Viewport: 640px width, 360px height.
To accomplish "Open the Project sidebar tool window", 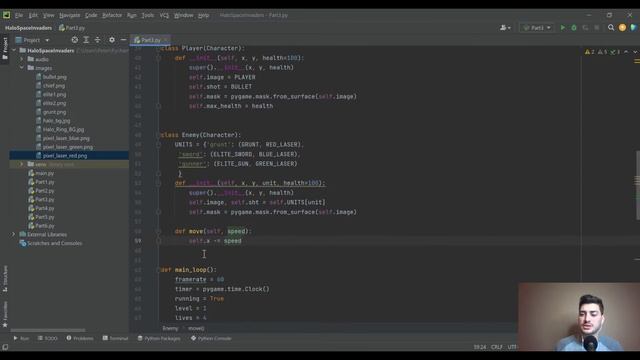I will coord(5,48).
